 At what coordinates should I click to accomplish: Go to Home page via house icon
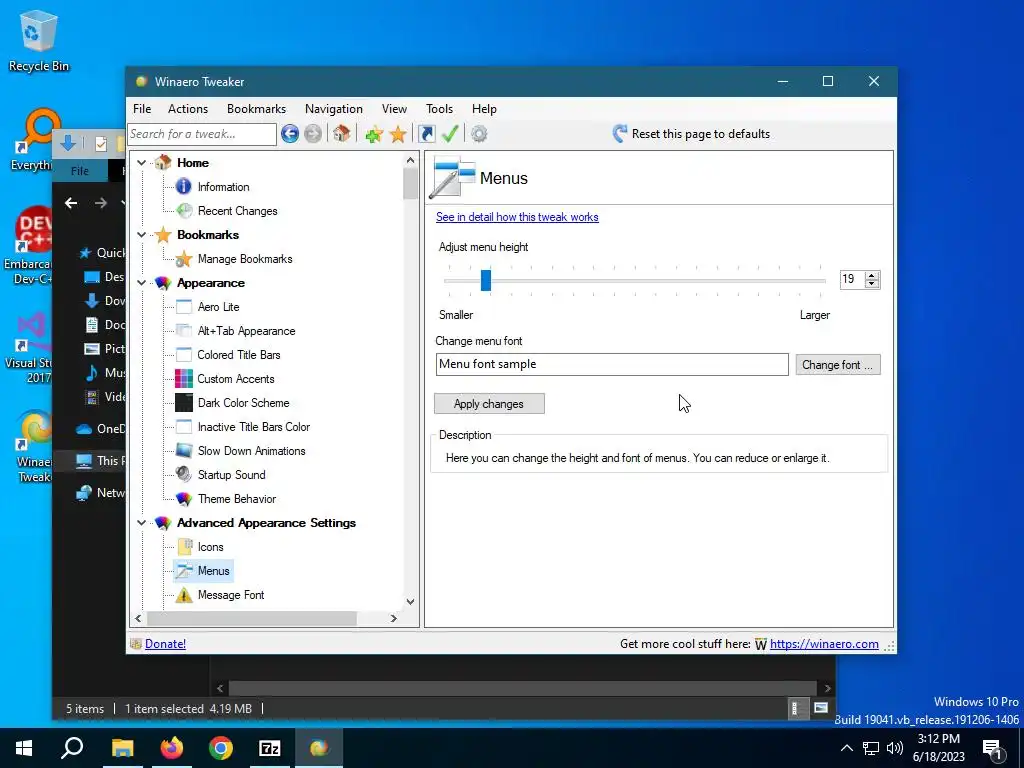pyautogui.click(x=341, y=134)
